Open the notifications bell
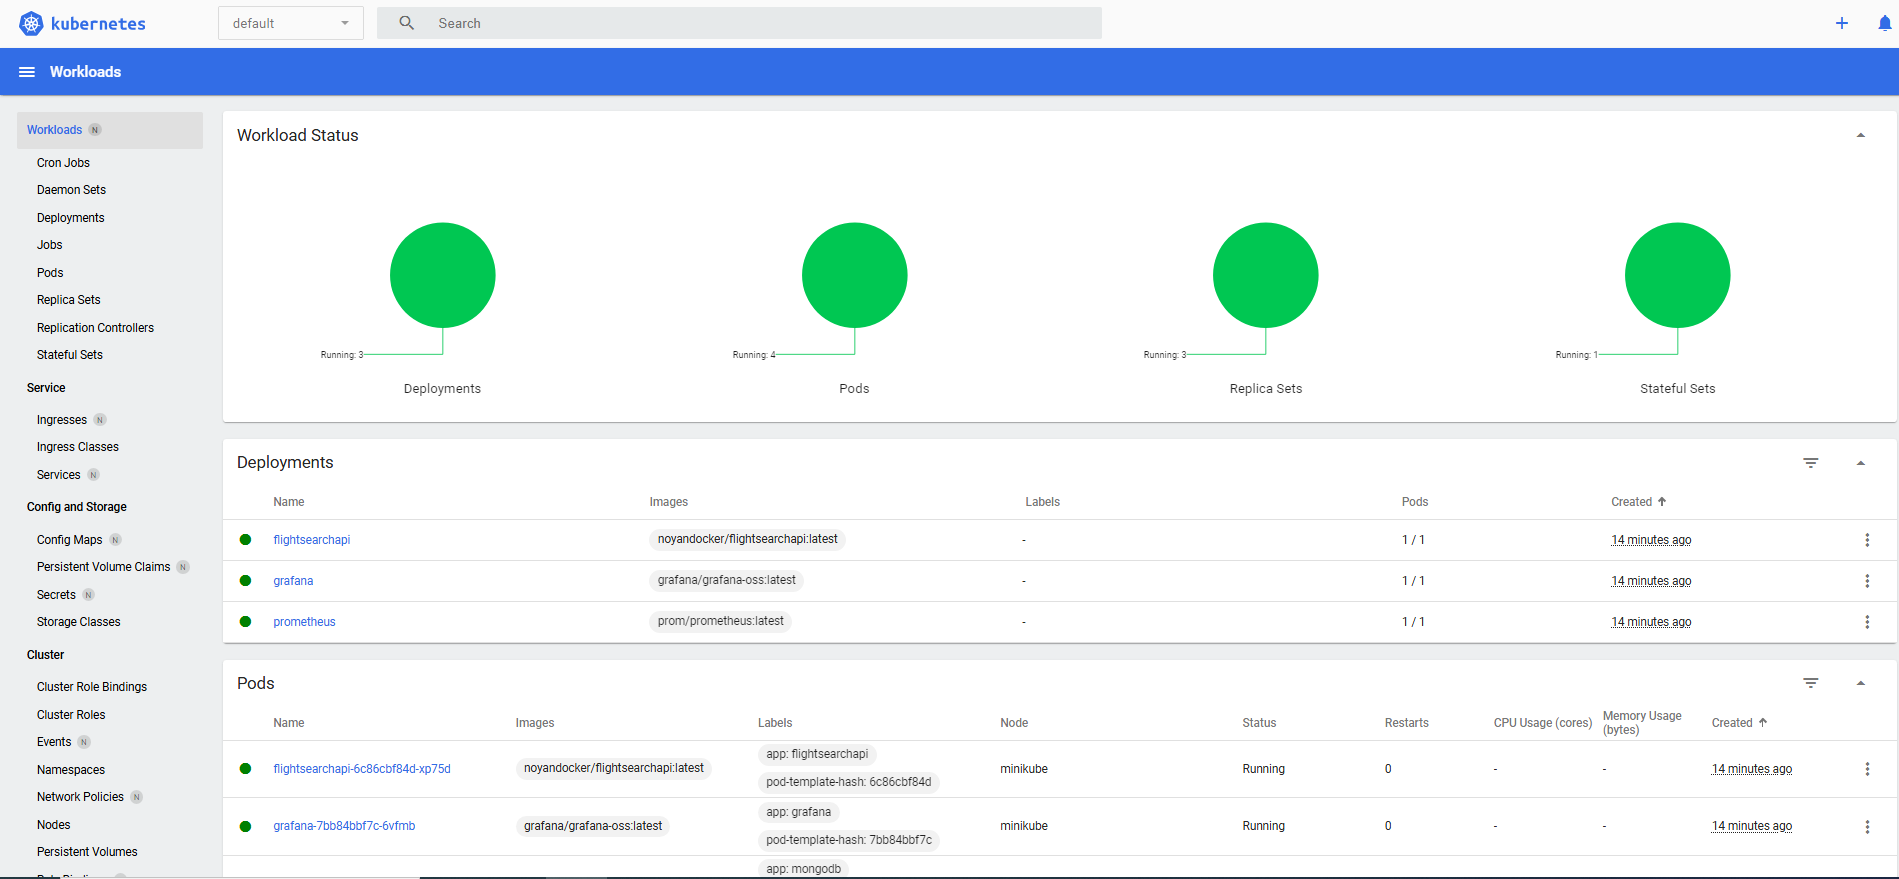The height and width of the screenshot is (879, 1899). click(x=1885, y=23)
